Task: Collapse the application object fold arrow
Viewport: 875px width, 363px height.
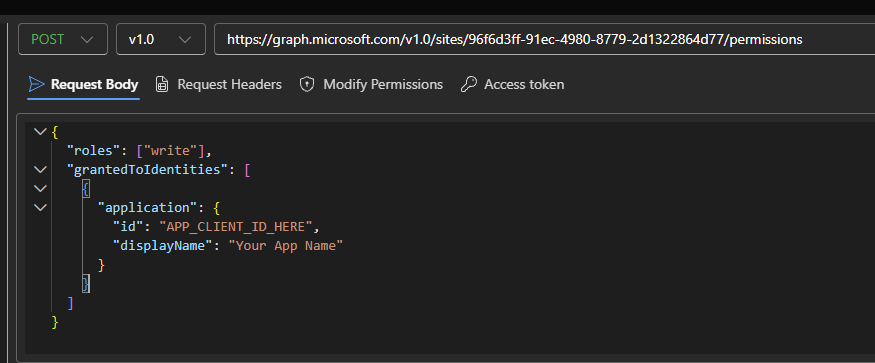Action: [x=40, y=207]
